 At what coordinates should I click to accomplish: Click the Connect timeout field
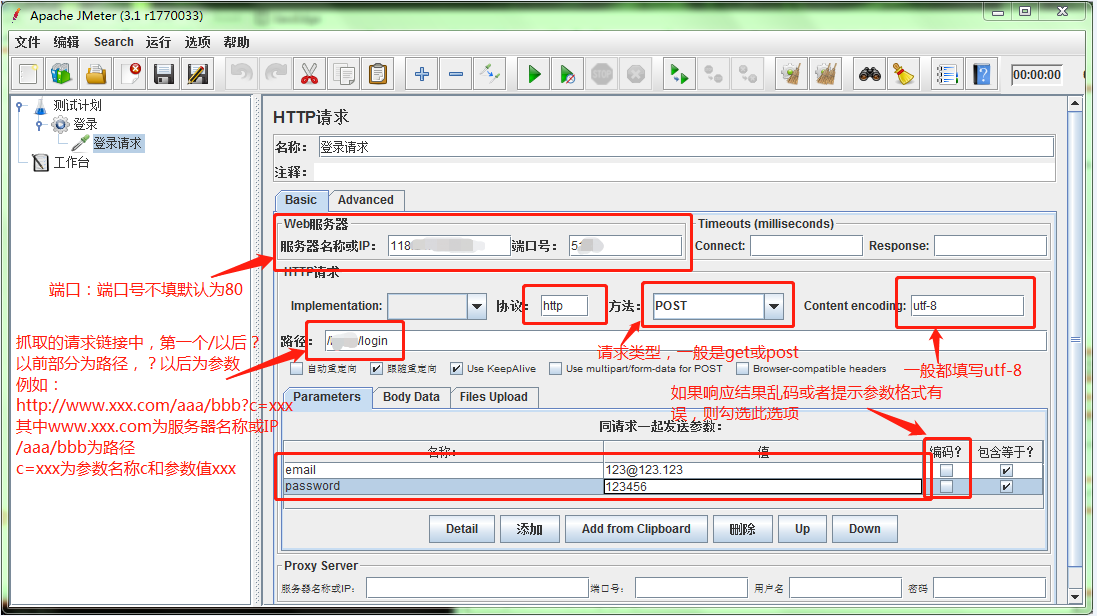pos(806,246)
